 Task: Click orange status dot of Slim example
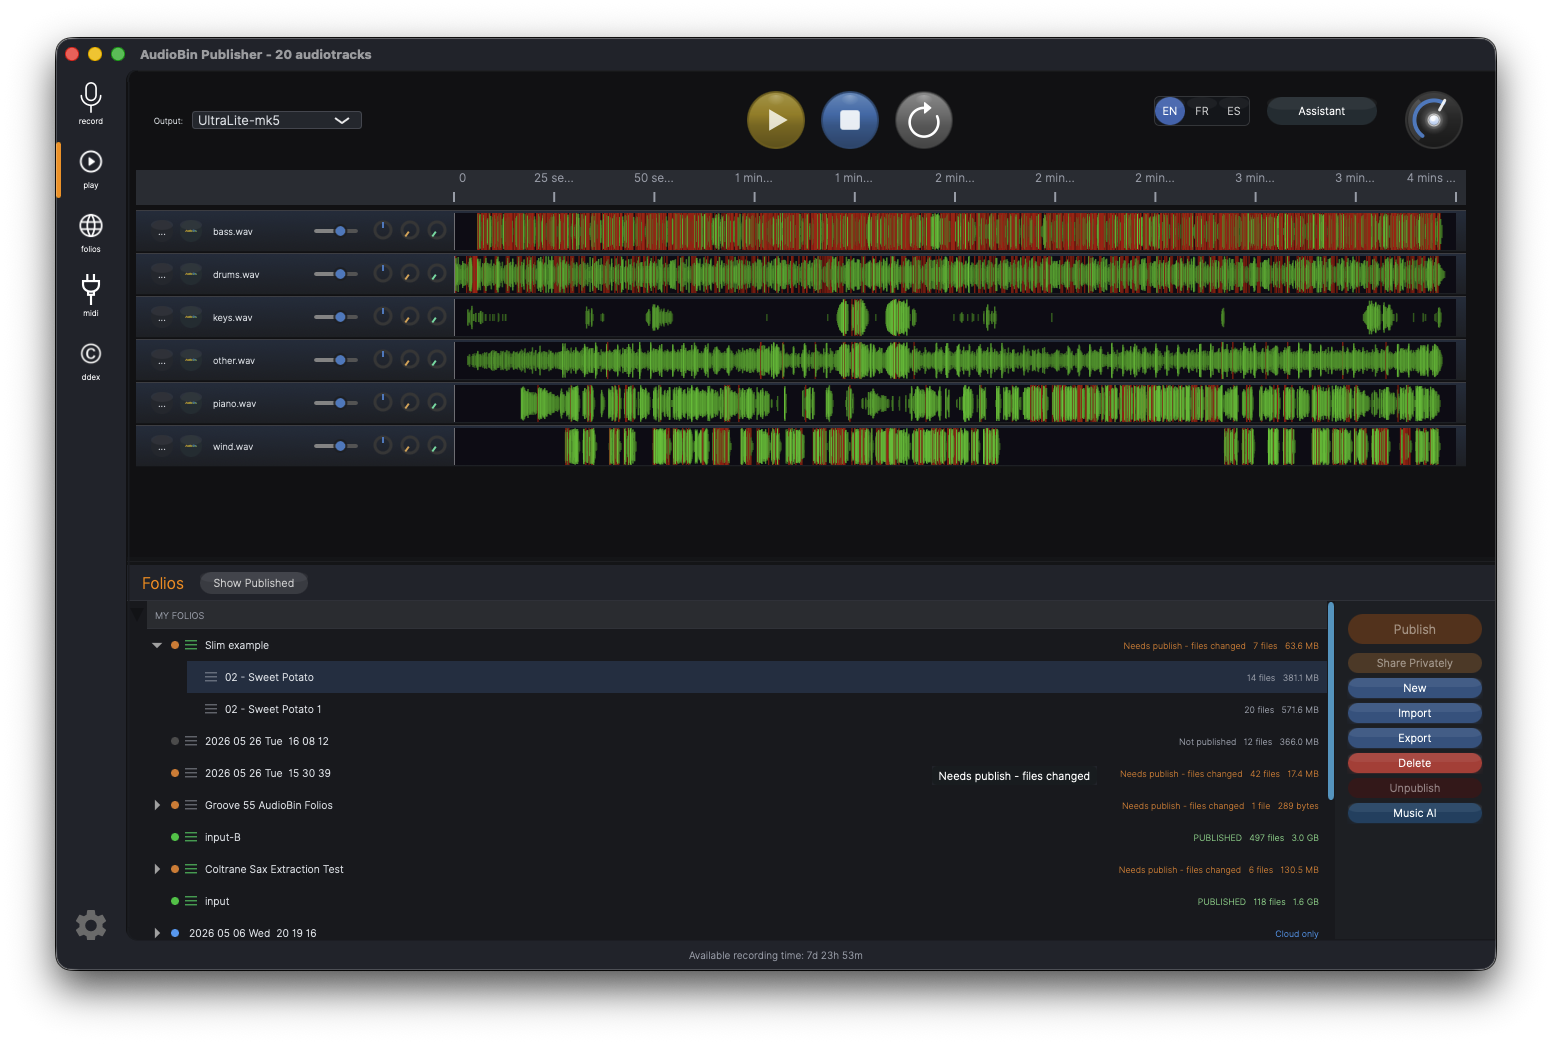(x=175, y=645)
